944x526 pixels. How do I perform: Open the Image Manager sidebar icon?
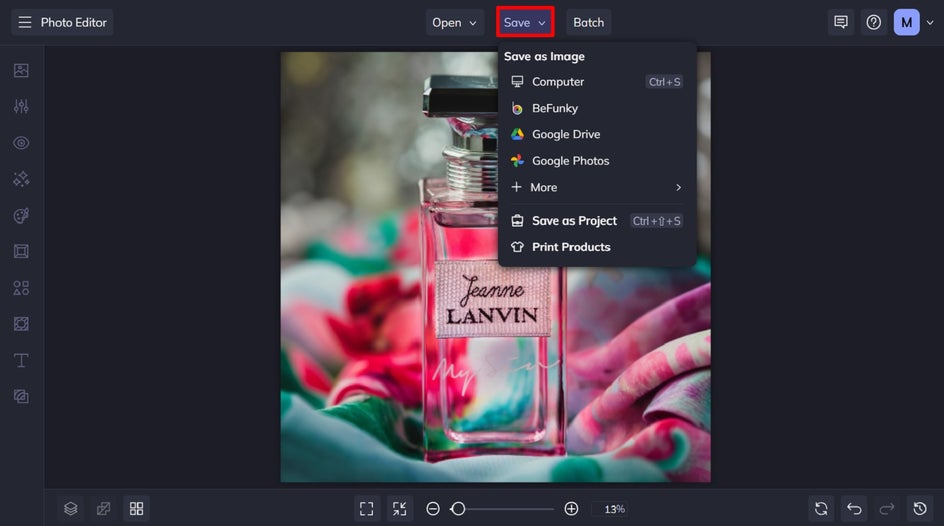[21, 70]
